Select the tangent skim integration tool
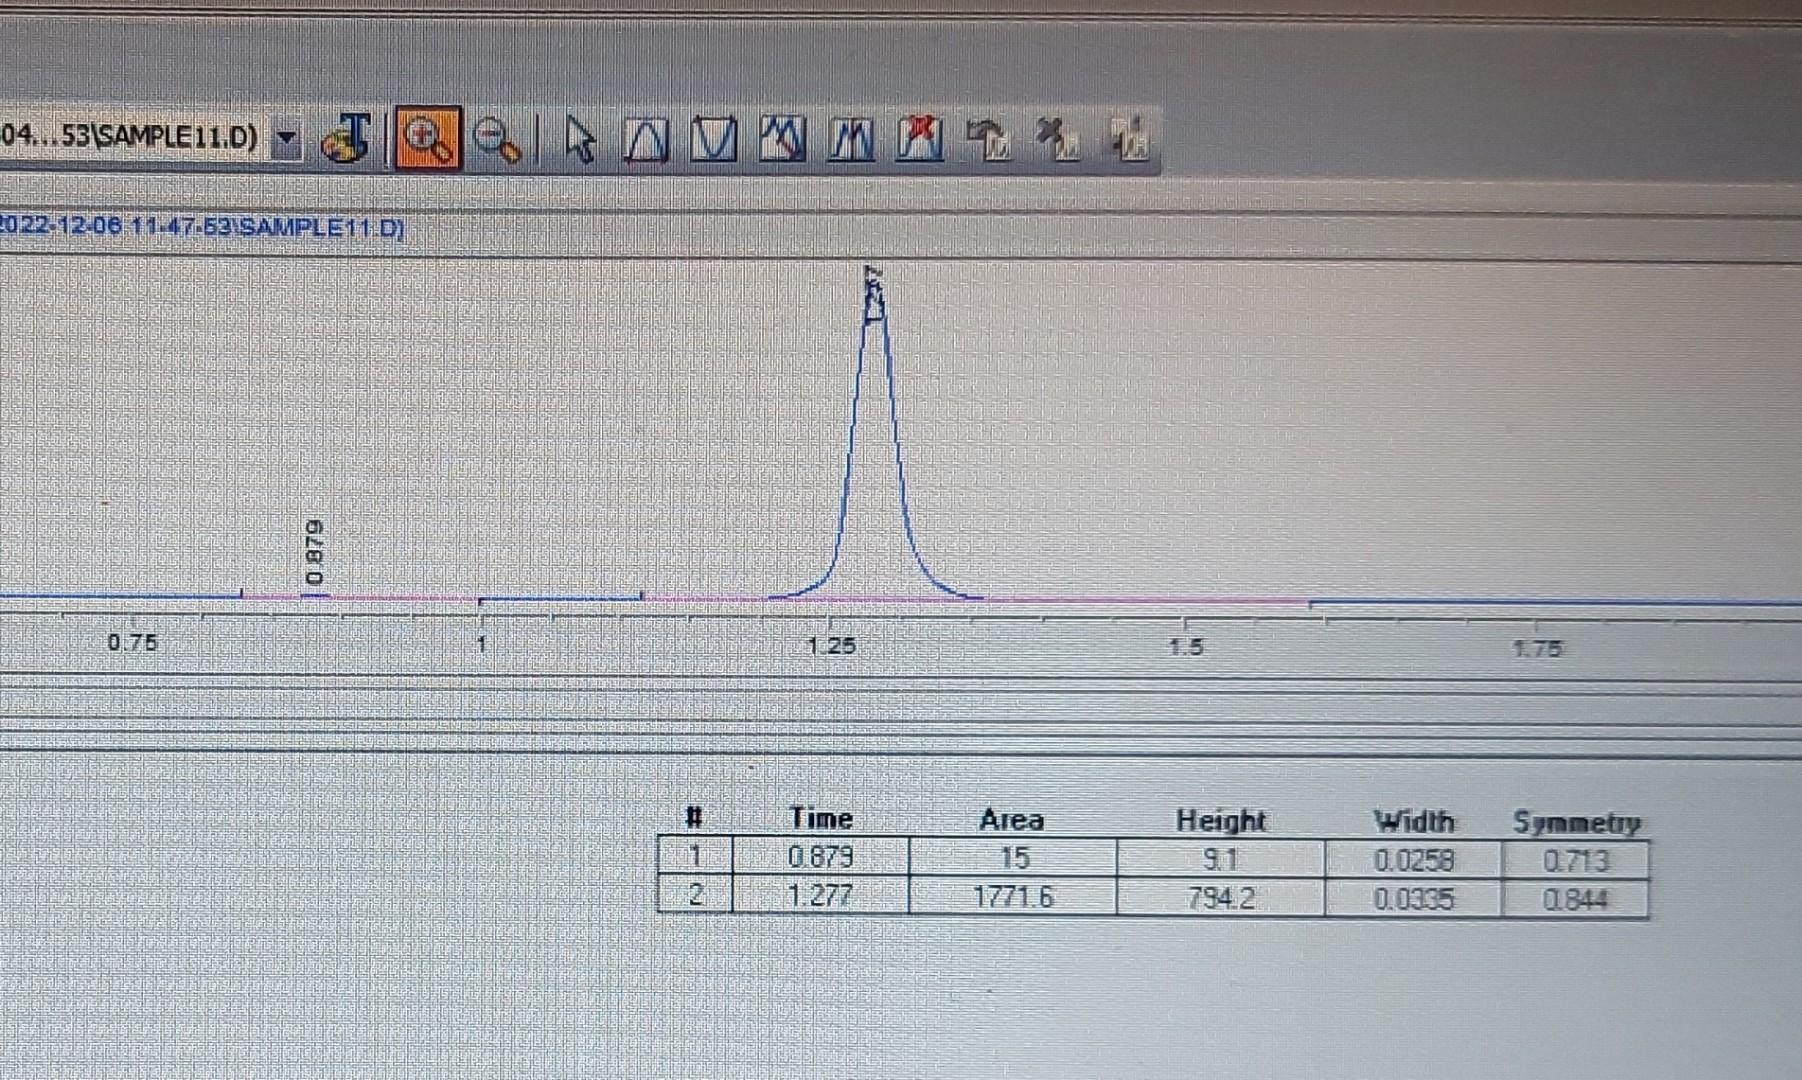 pos(782,140)
